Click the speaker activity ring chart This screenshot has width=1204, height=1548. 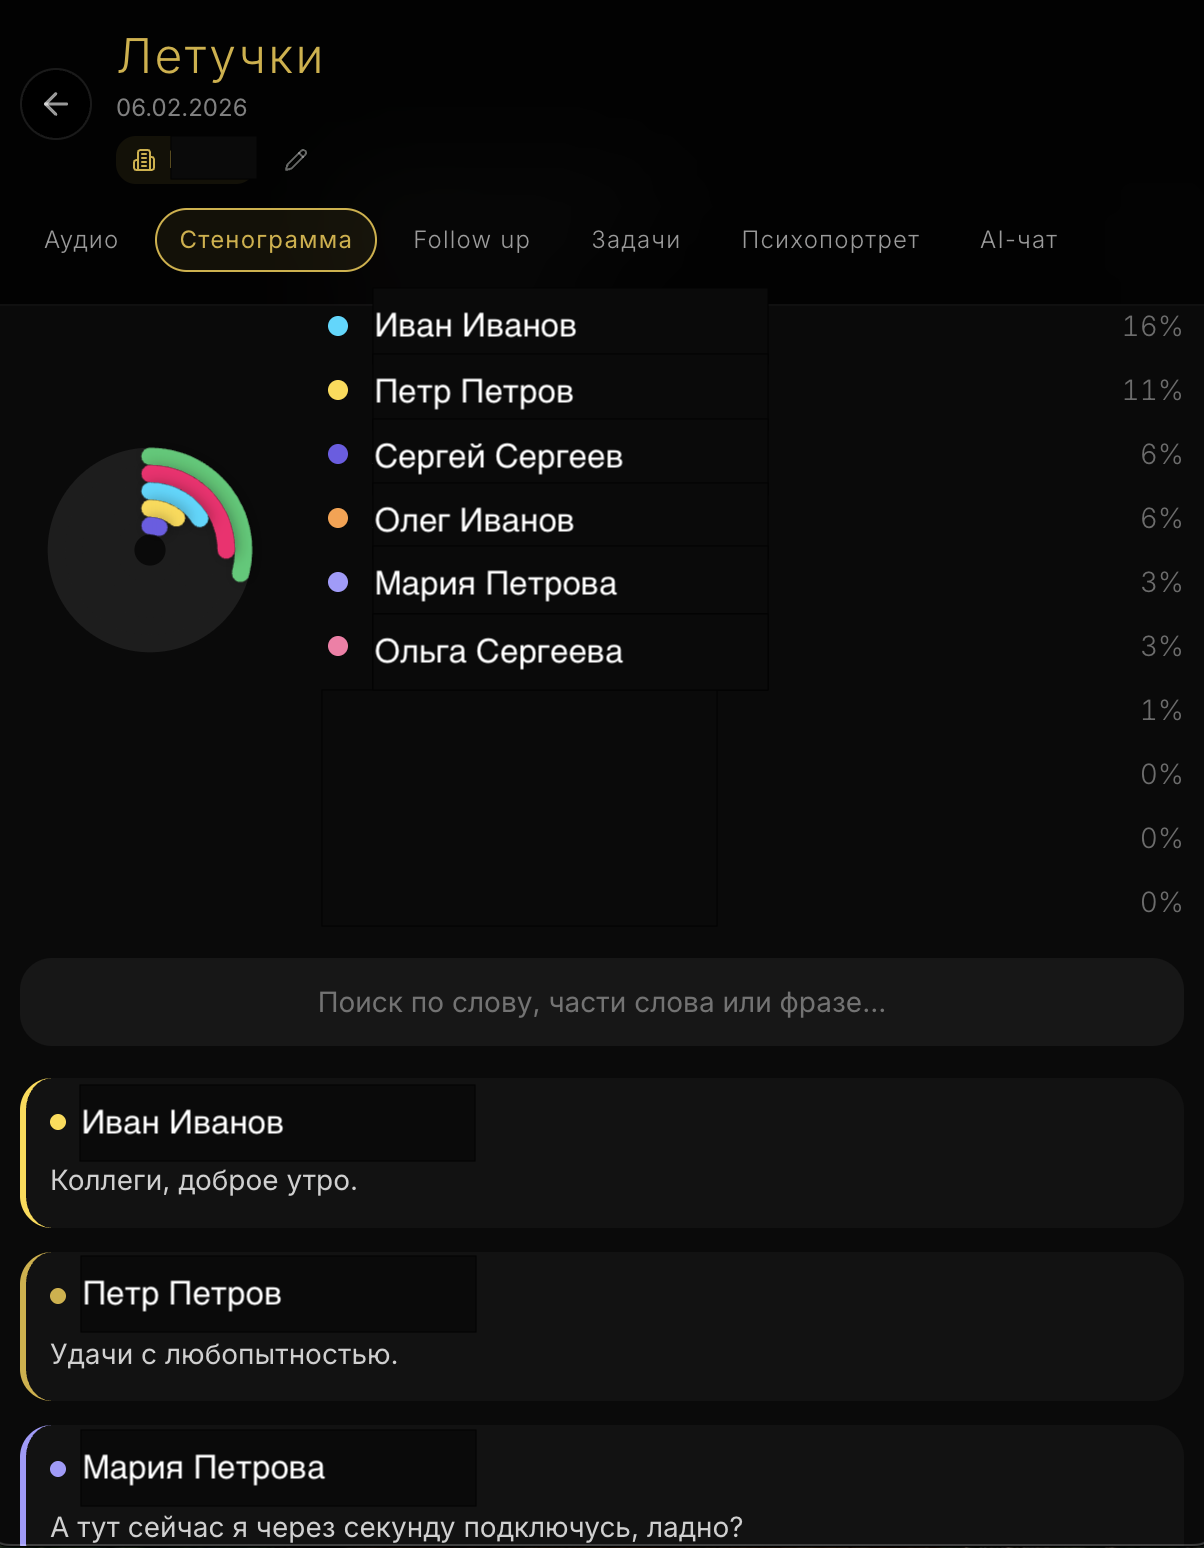click(x=150, y=549)
